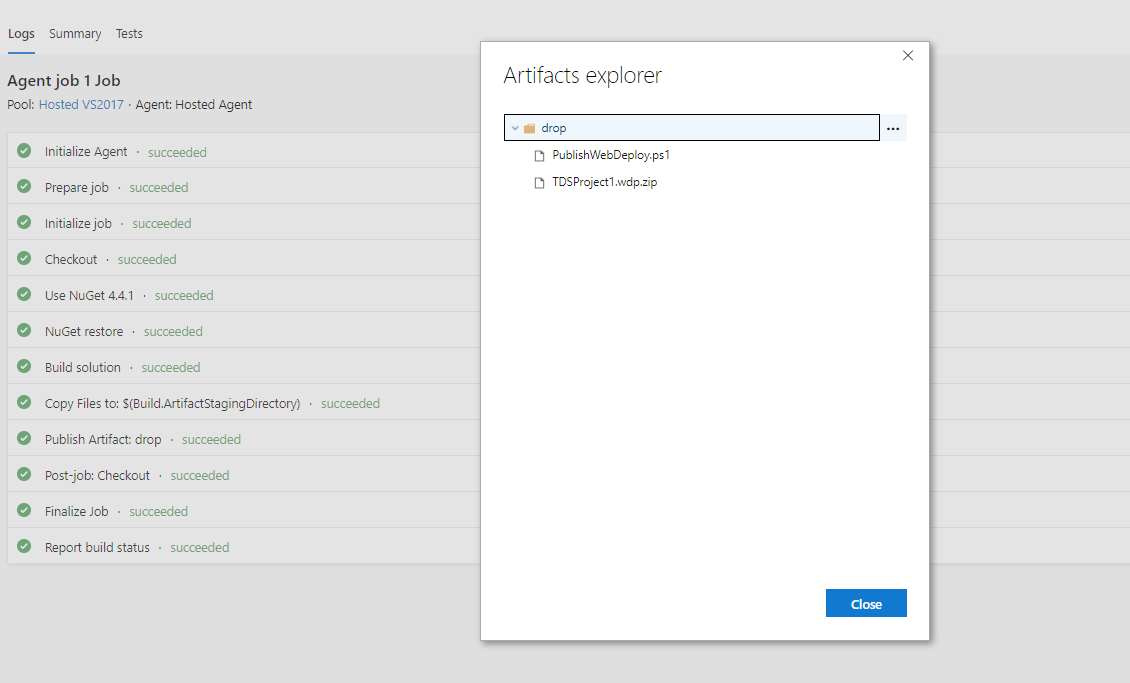The image size is (1130, 683).
Task: Click the success icon next to Build solution
Action: [23, 367]
